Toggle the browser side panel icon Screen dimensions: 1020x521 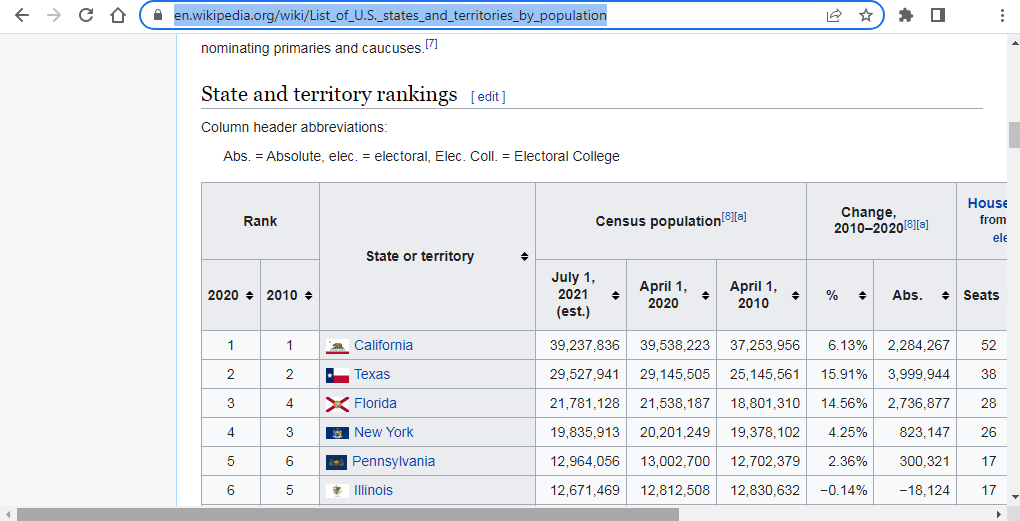[938, 15]
